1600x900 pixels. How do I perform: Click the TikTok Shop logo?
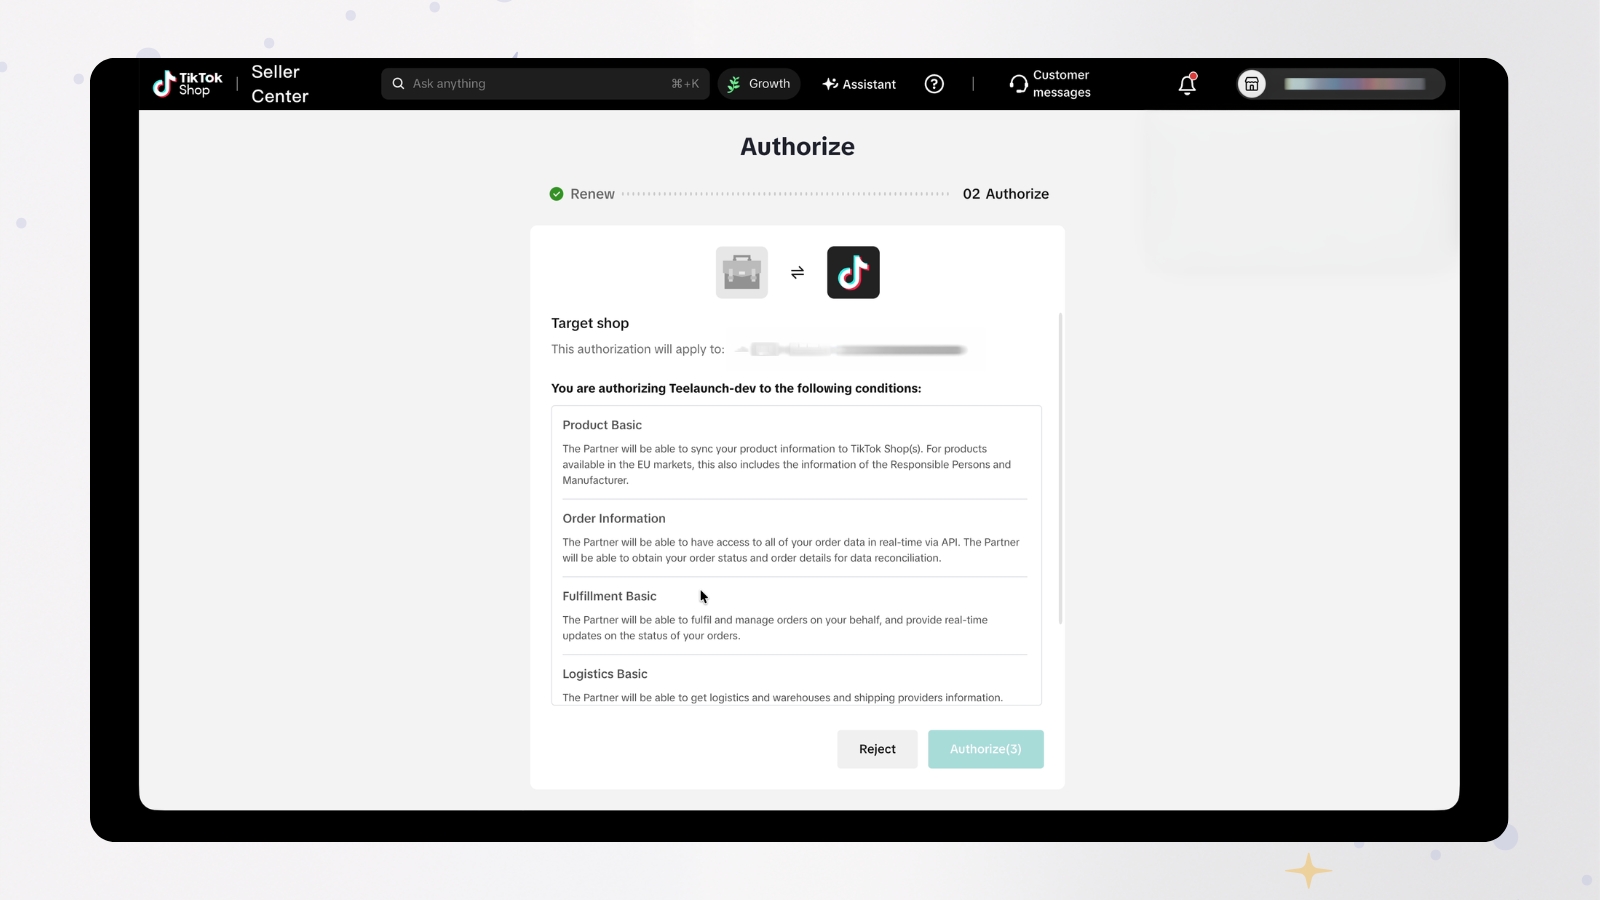pyautogui.click(x=187, y=84)
